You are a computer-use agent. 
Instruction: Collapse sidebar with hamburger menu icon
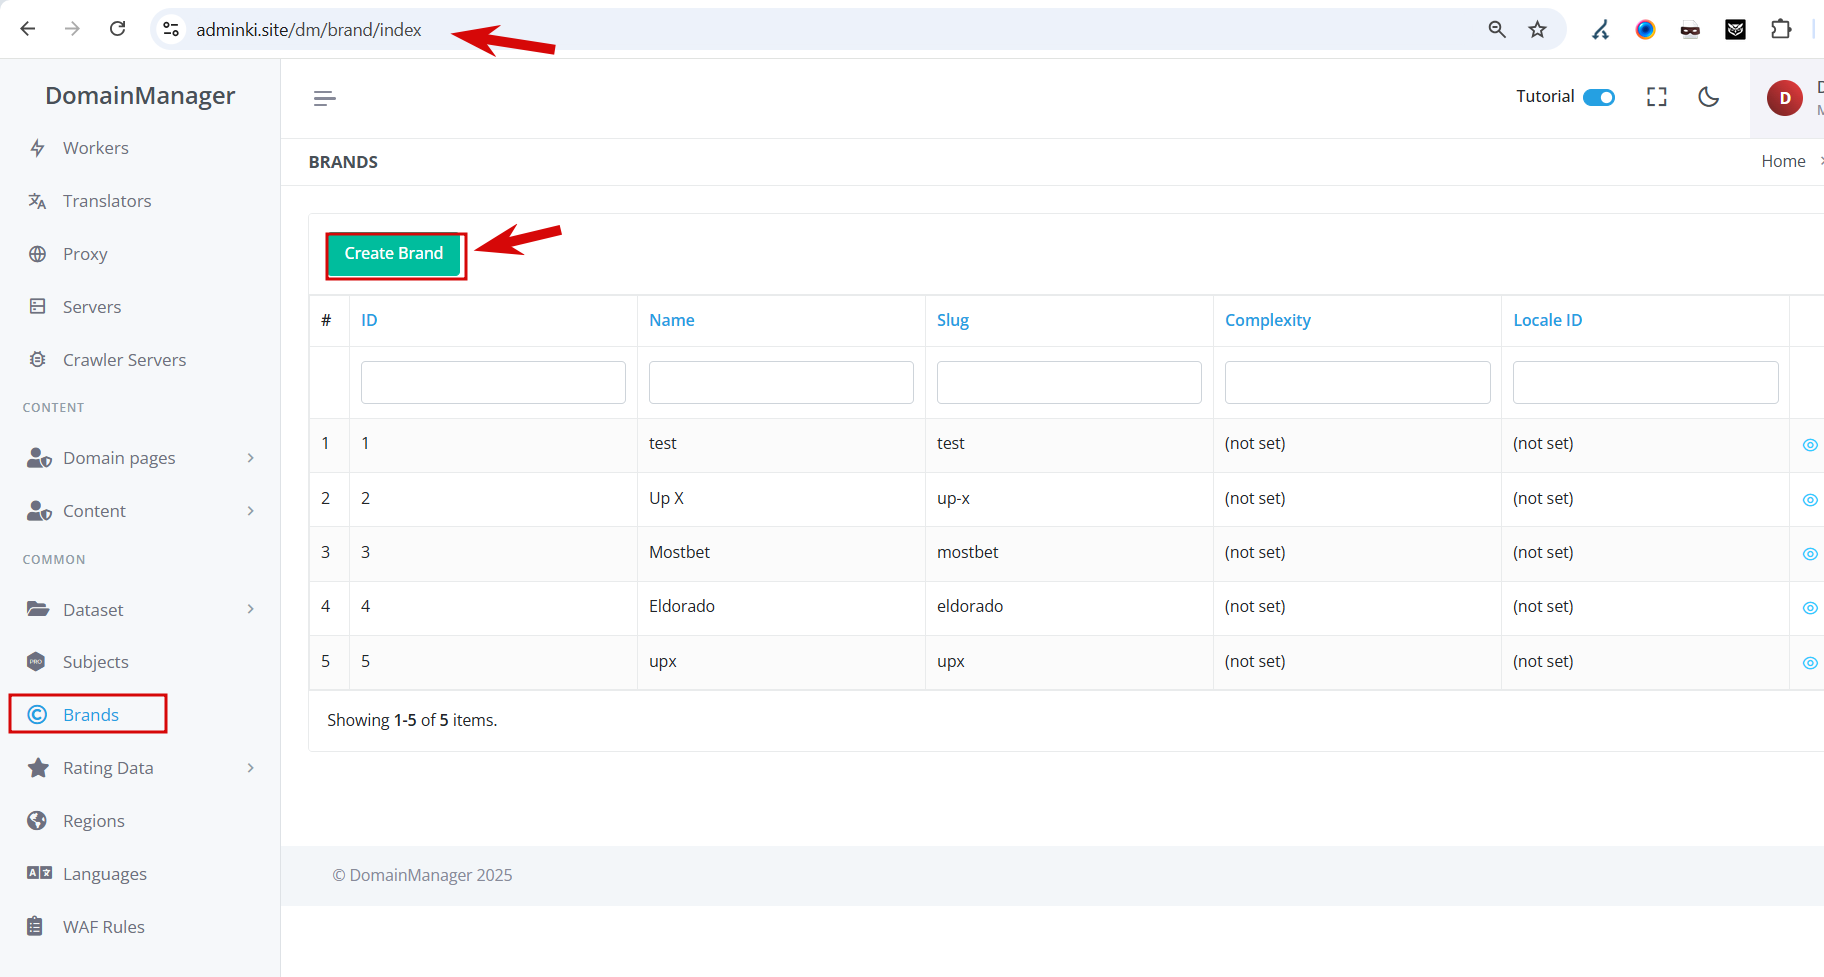pyautogui.click(x=325, y=98)
